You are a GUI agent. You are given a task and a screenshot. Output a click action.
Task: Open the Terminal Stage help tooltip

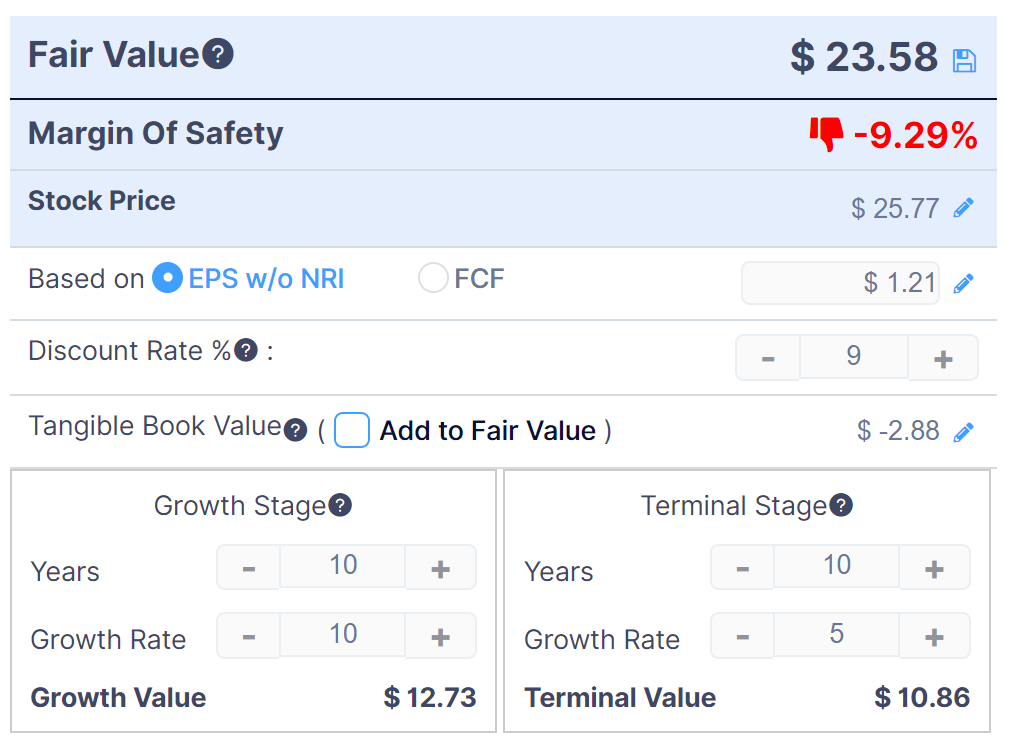pyautogui.click(x=842, y=505)
